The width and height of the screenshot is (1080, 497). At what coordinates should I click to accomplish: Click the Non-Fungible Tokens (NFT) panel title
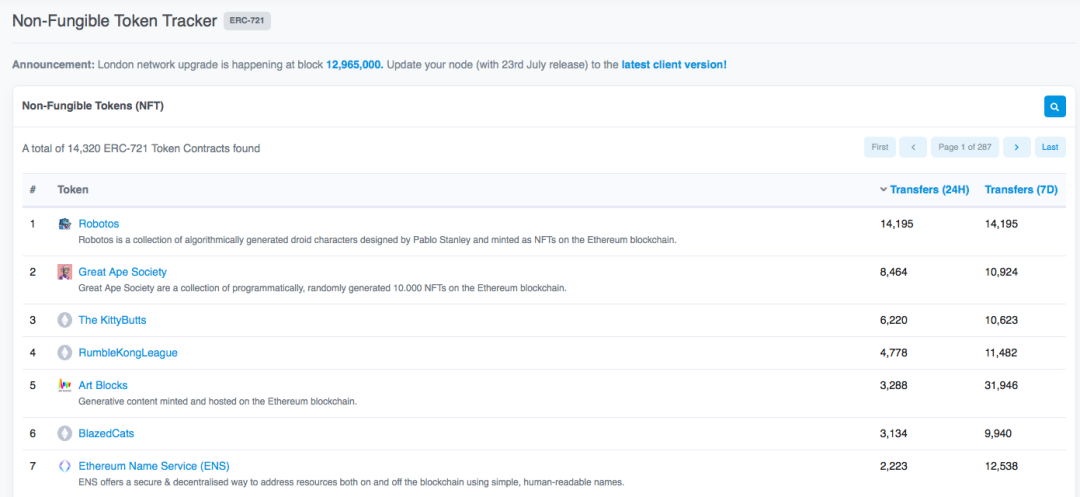tap(93, 106)
